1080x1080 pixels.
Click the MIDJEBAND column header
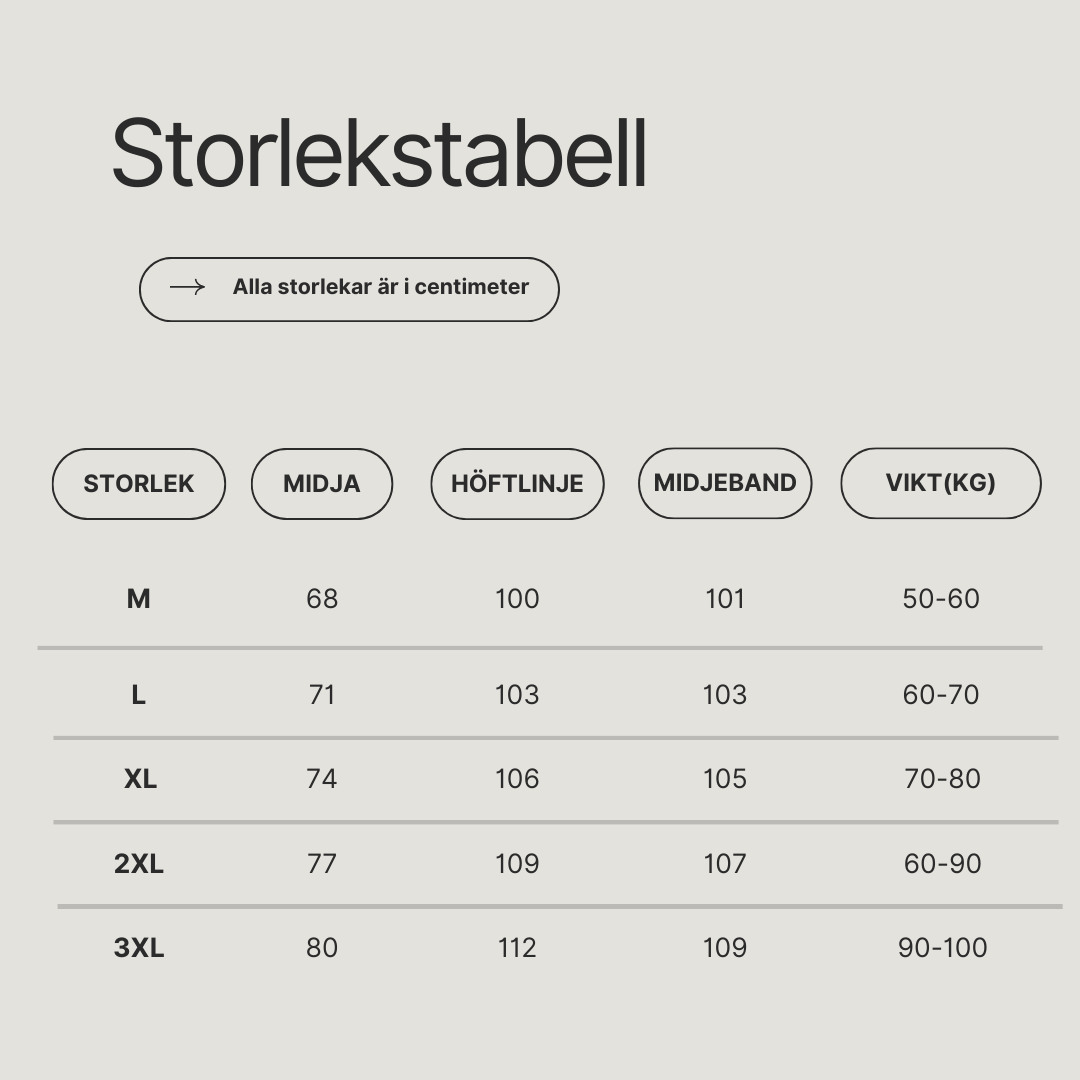pos(725,483)
